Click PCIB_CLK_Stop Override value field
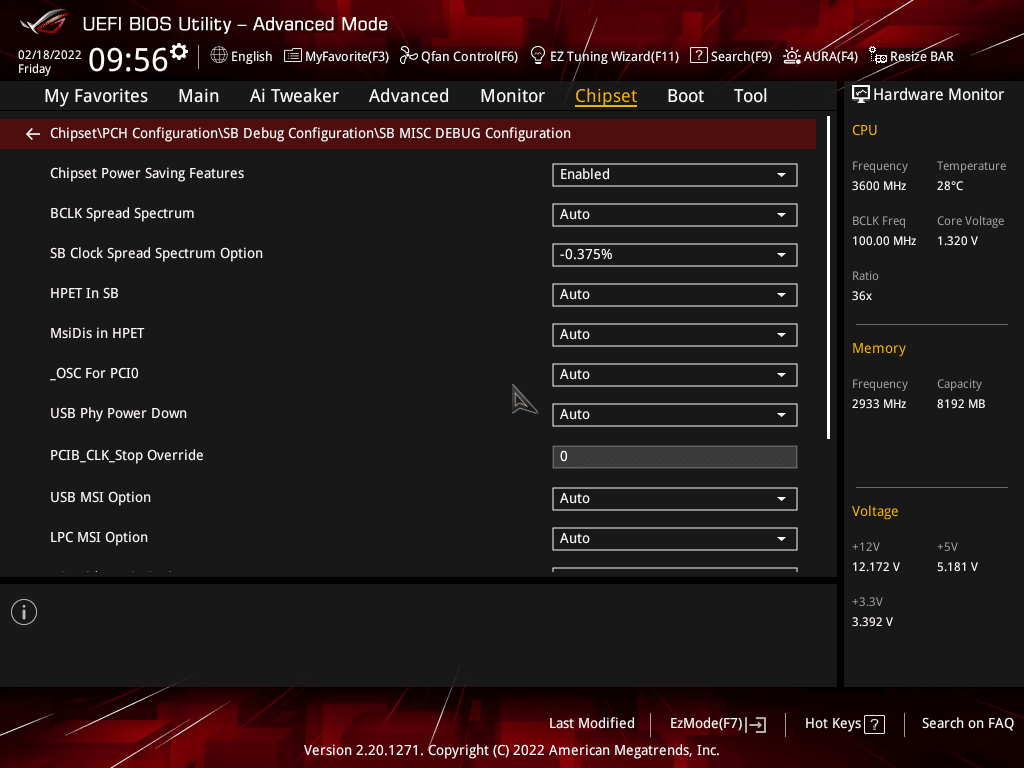 [675, 456]
